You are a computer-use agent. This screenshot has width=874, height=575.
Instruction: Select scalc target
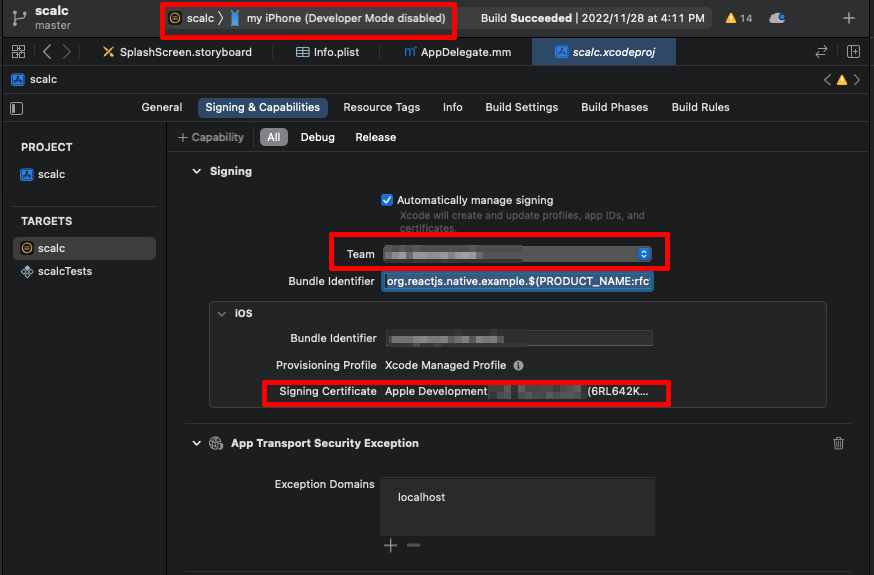(84, 248)
